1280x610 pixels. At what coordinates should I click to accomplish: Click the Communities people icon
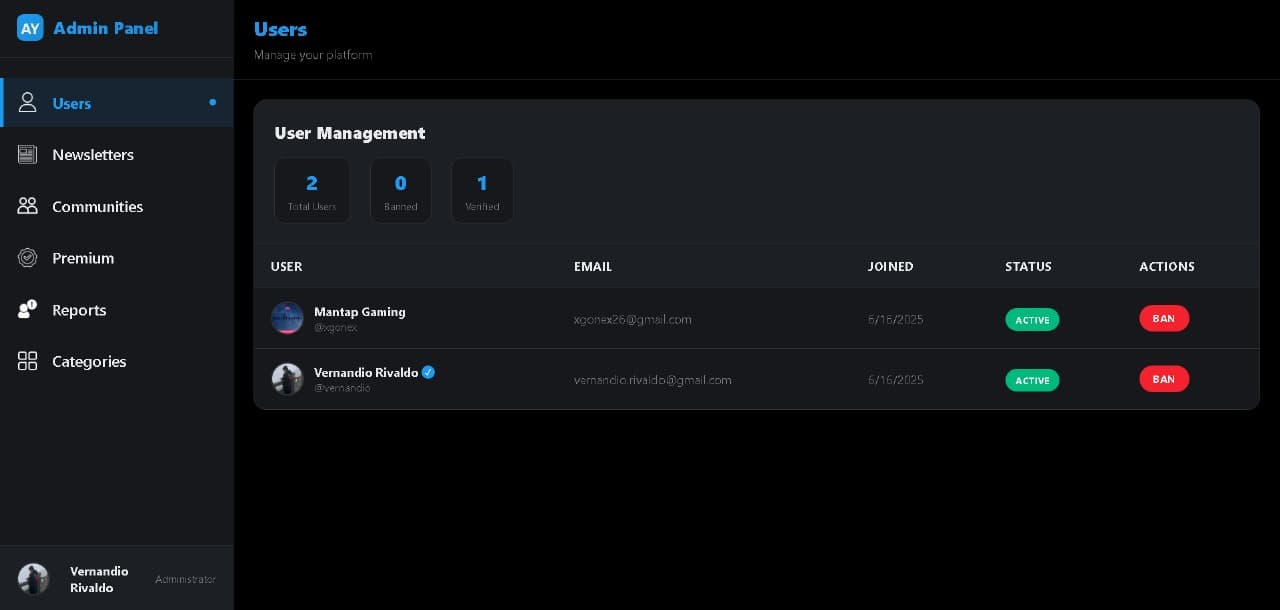point(28,206)
